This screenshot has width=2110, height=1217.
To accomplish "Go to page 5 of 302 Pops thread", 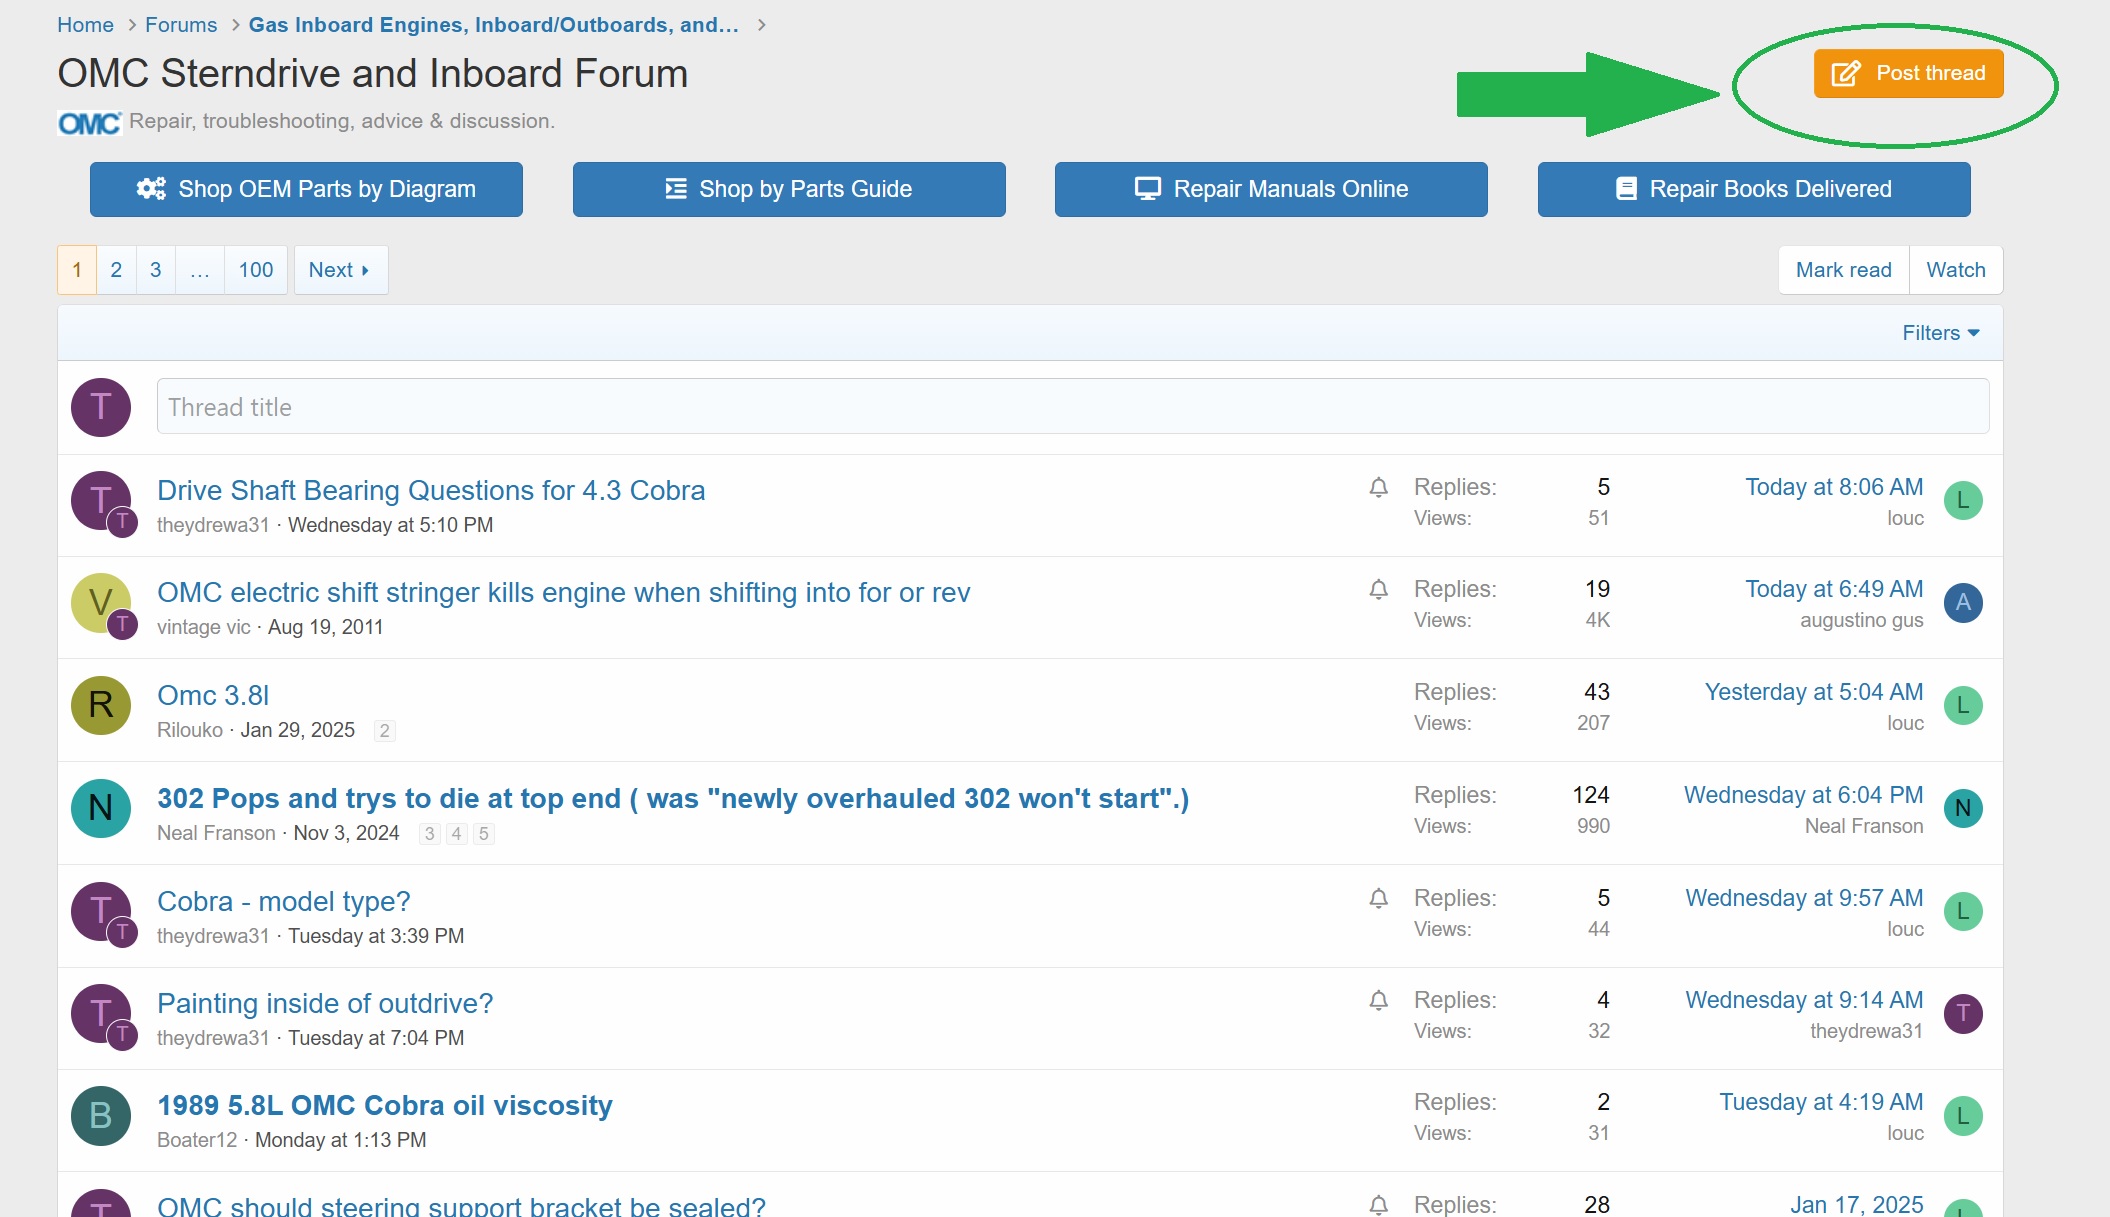I will 483,834.
